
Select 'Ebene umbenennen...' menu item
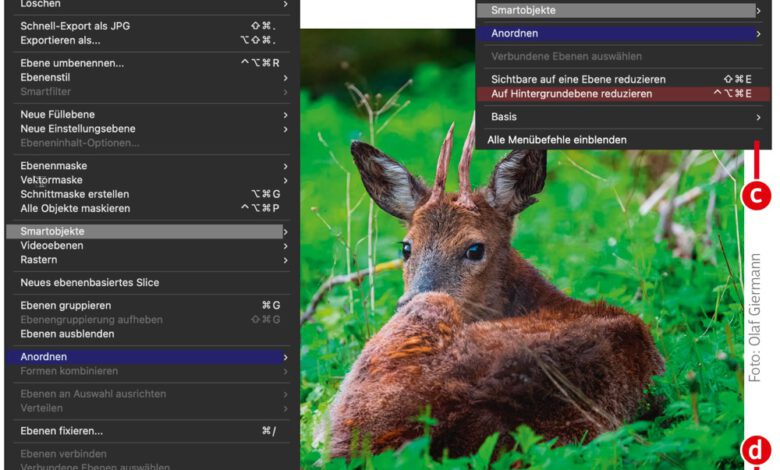click(72, 63)
